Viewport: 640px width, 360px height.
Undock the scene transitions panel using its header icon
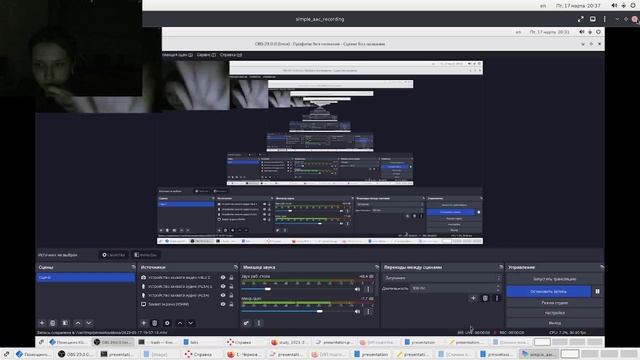[x=501, y=267]
